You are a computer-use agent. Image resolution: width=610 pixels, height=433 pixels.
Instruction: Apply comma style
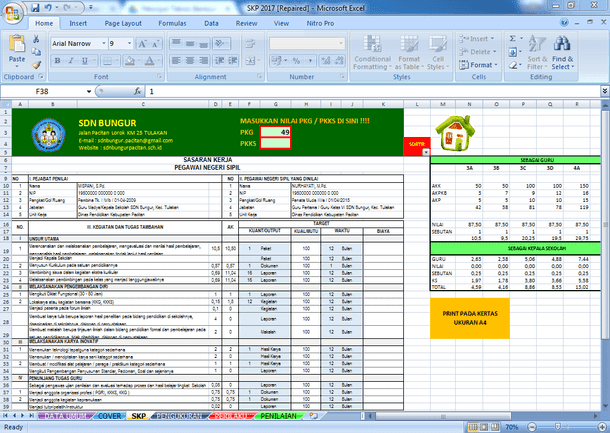(310, 61)
